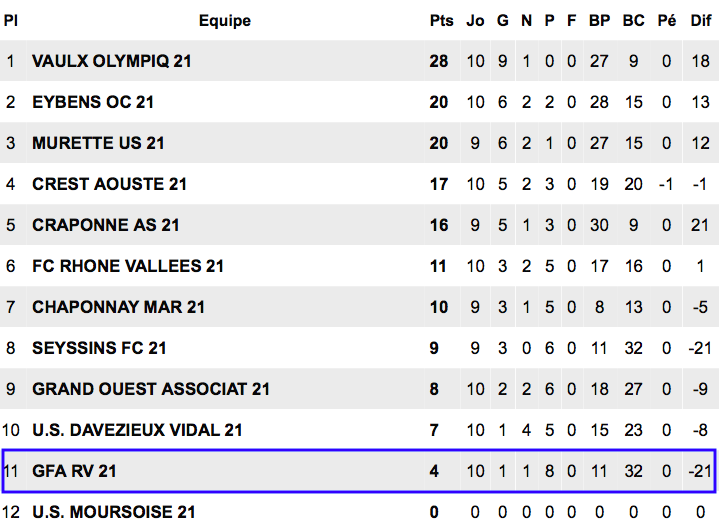Click the Pl rank column header

11,21
